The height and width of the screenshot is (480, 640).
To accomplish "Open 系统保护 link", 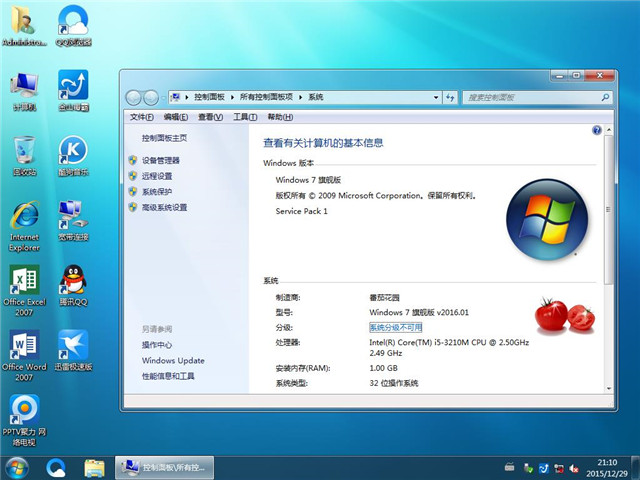I will [157, 191].
